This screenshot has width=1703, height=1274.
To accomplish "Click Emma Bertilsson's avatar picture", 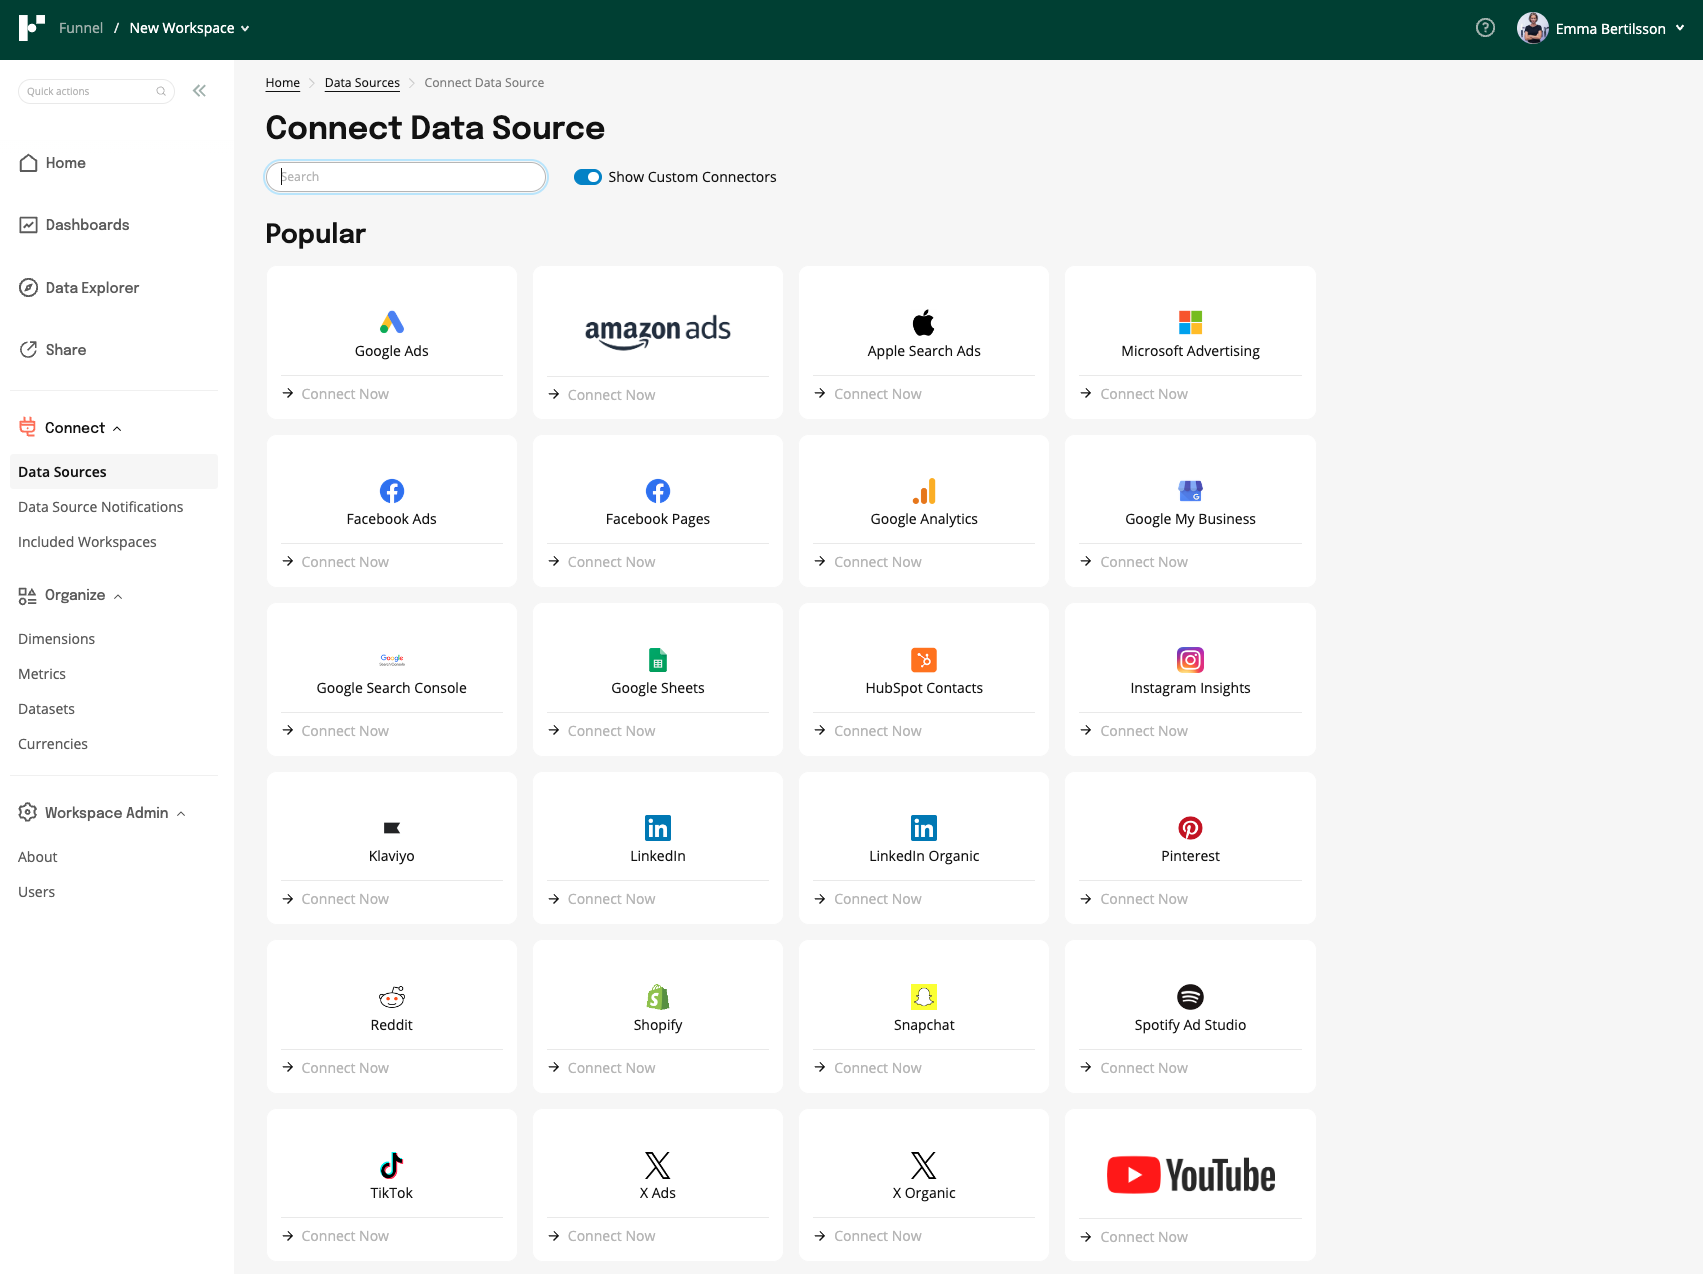I will (1532, 28).
